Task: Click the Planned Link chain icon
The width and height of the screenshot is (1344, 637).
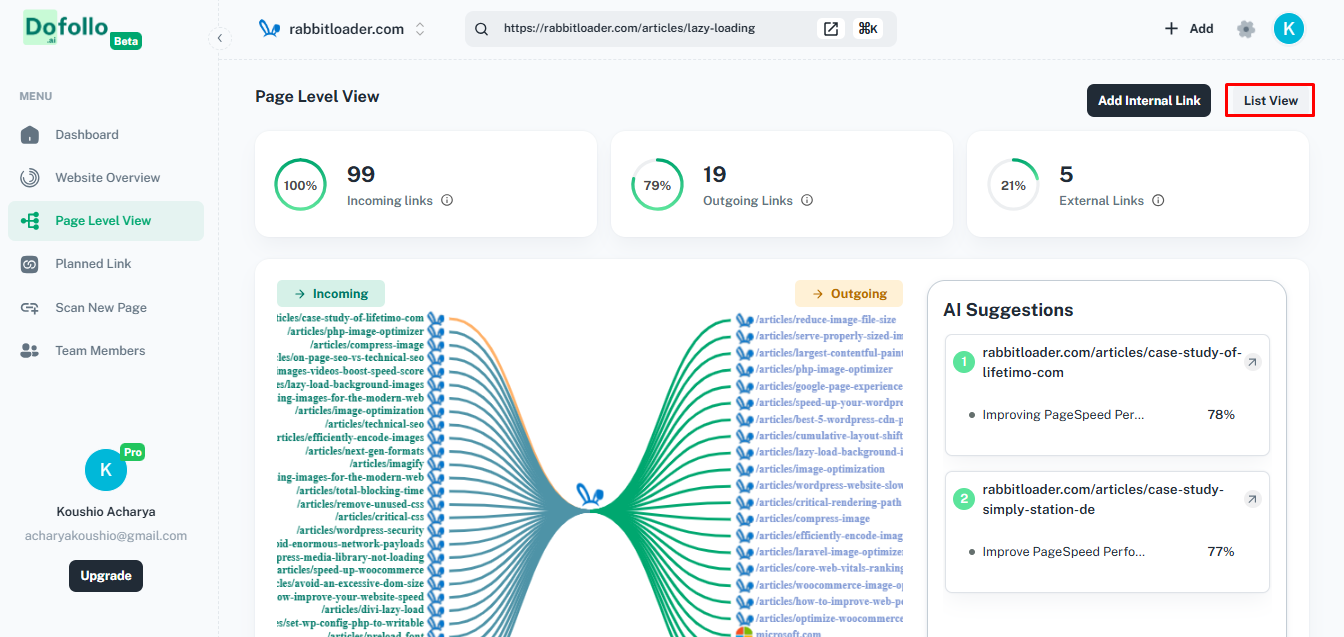Action: [x=30, y=264]
